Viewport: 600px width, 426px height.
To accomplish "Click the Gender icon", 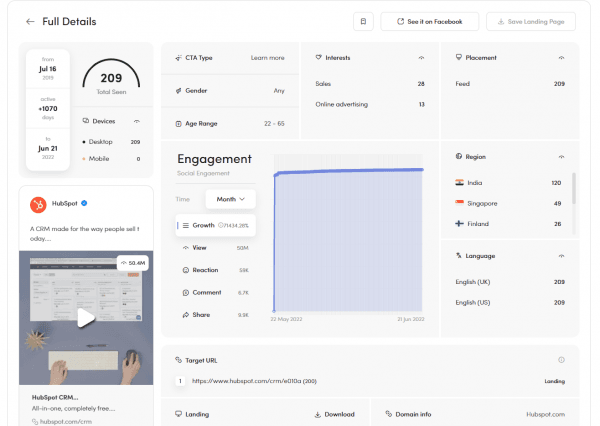I will click(178, 91).
